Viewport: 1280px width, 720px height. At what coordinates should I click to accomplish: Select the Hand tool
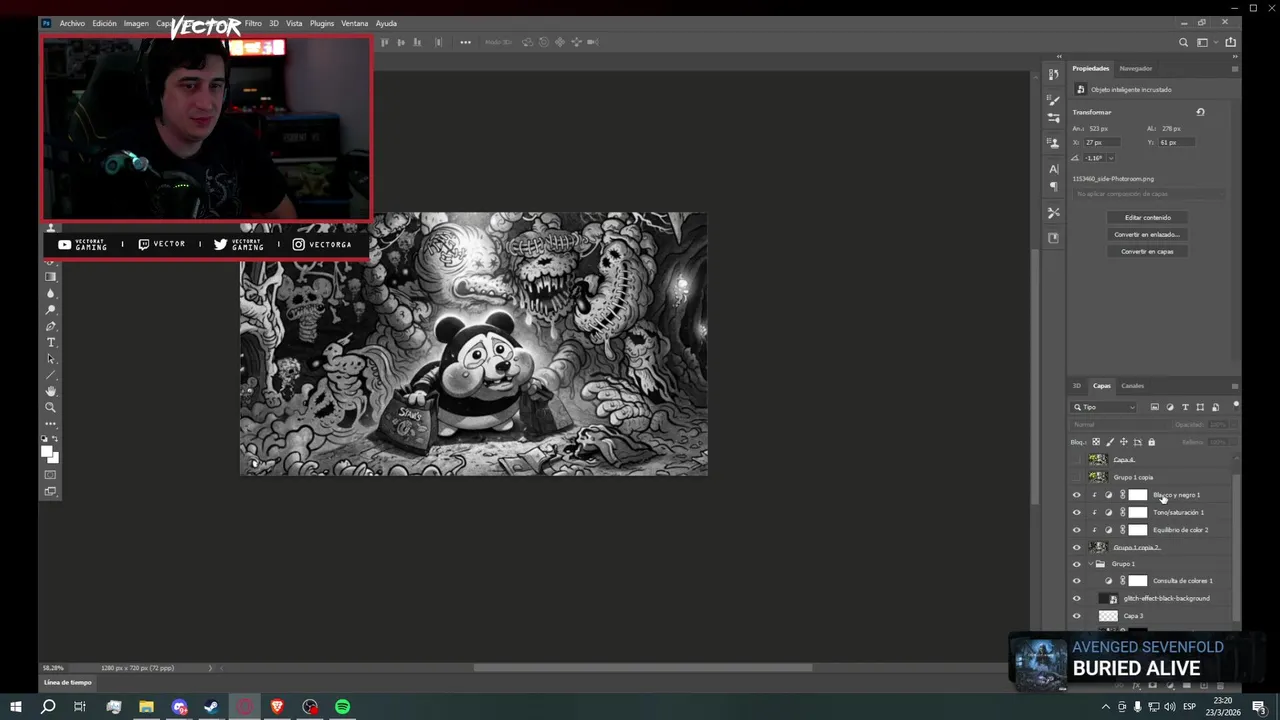[51, 391]
